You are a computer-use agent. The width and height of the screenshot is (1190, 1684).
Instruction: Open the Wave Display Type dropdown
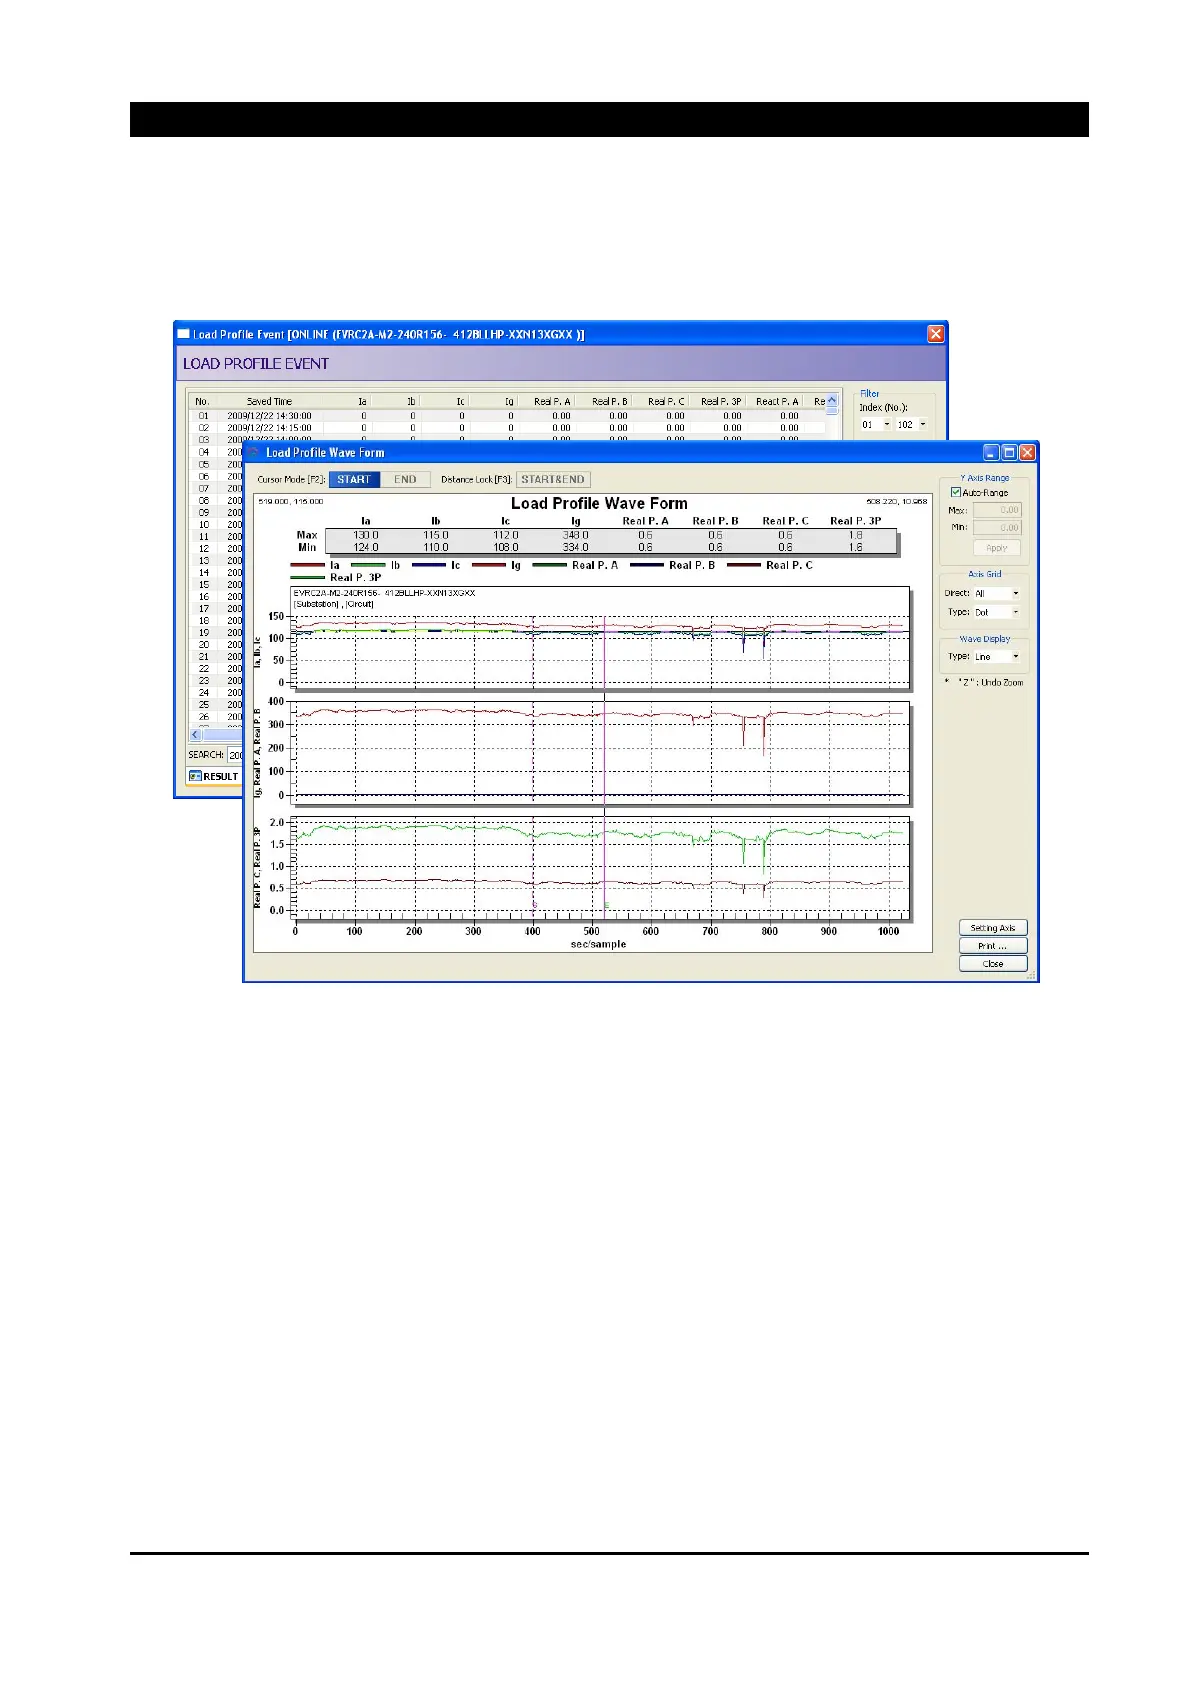pyautogui.click(x=997, y=657)
